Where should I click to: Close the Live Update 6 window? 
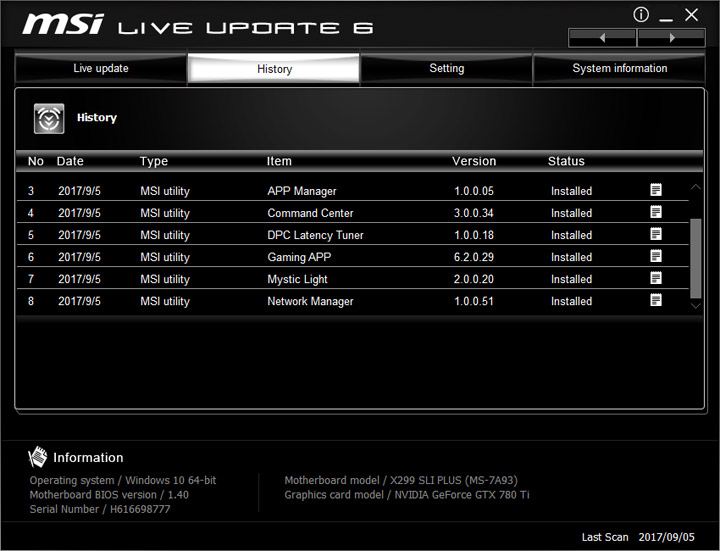pyautogui.click(x=691, y=15)
